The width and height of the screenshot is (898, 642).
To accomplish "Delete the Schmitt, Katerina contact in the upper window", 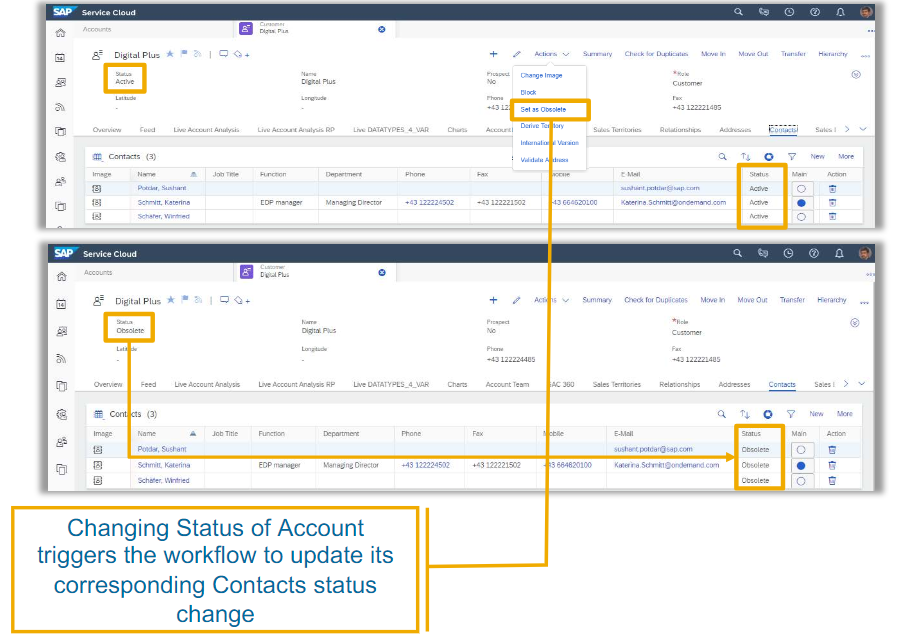I will coord(833,203).
